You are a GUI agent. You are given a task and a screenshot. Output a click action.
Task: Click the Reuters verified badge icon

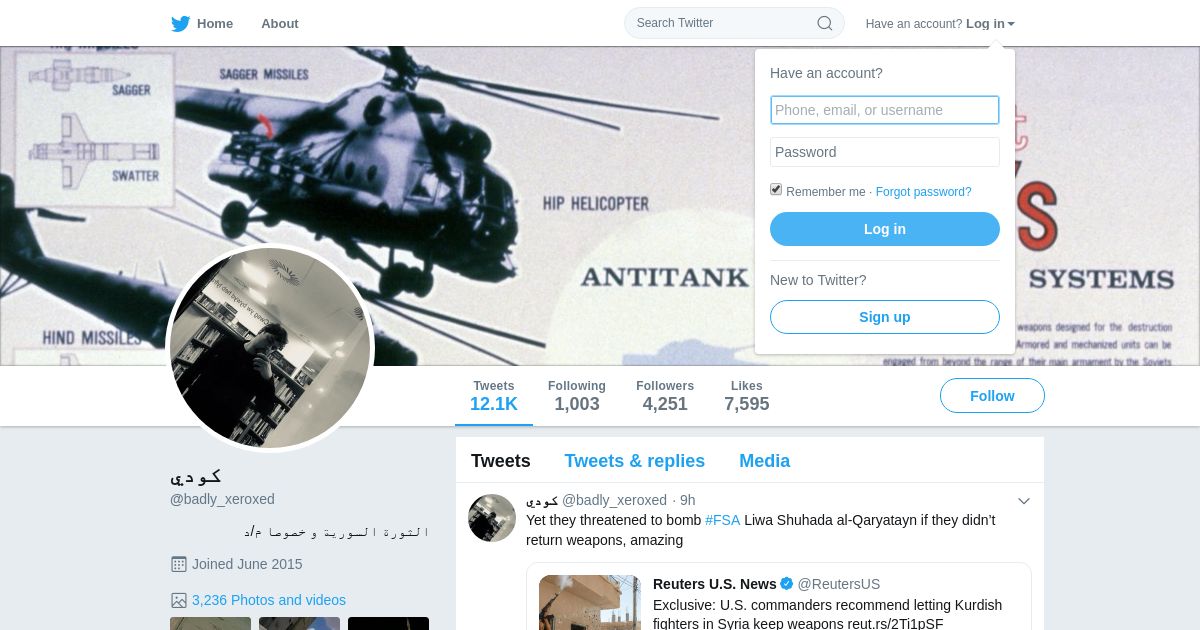pyautogui.click(x=787, y=584)
